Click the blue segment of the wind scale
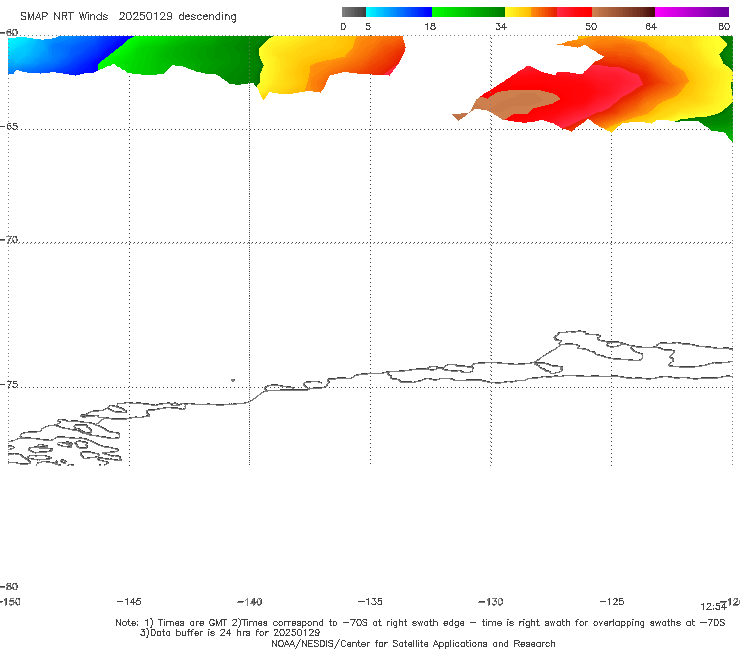 click(399, 12)
